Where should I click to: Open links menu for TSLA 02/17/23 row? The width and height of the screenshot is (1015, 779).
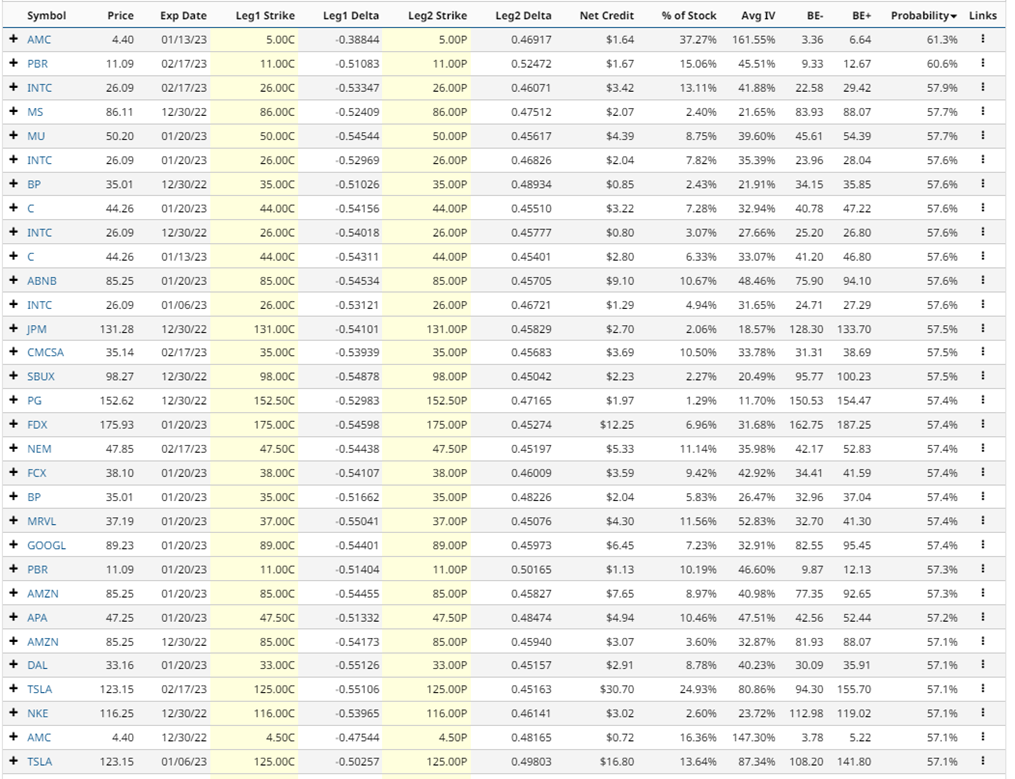(983, 688)
